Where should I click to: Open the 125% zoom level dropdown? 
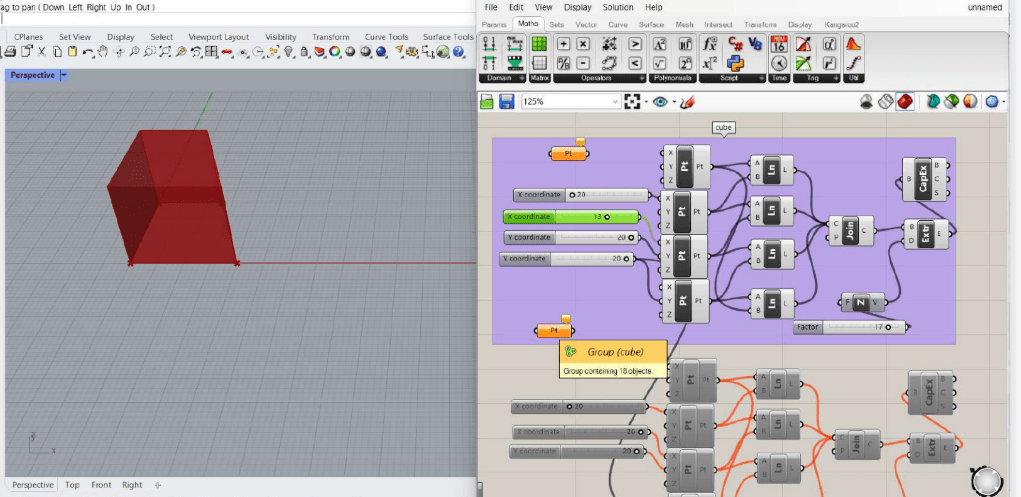pos(614,102)
